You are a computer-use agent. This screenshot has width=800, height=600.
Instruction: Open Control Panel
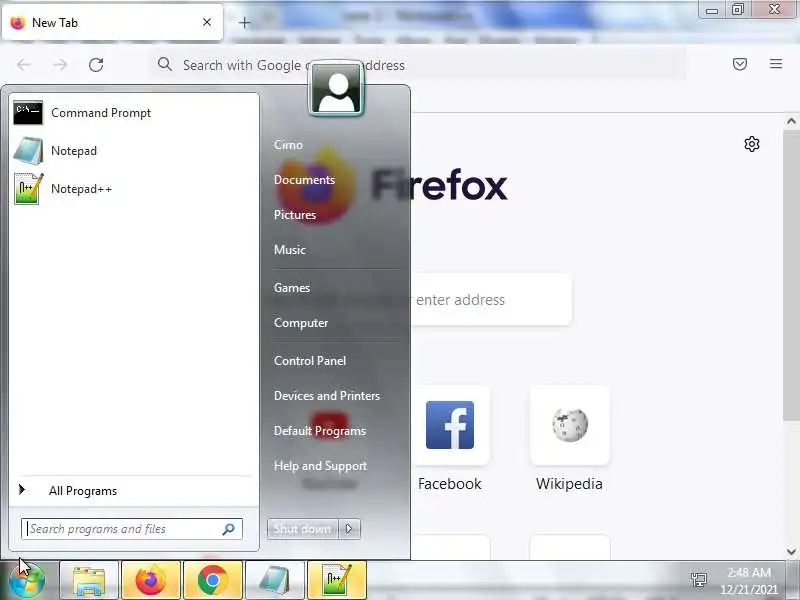click(x=310, y=361)
